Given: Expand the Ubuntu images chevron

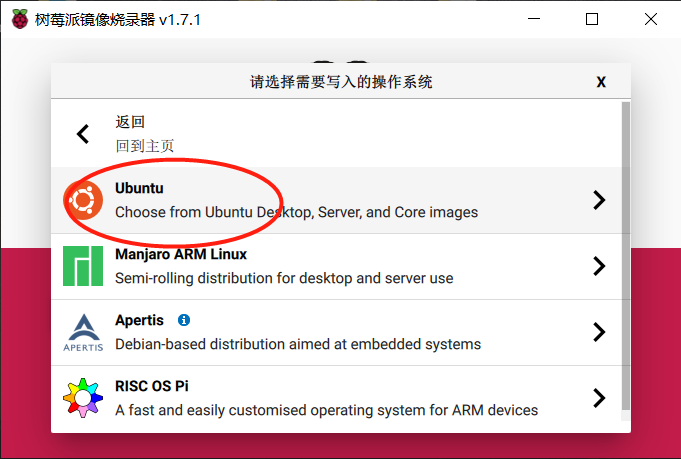Looking at the screenshot, I should (599, 200).
